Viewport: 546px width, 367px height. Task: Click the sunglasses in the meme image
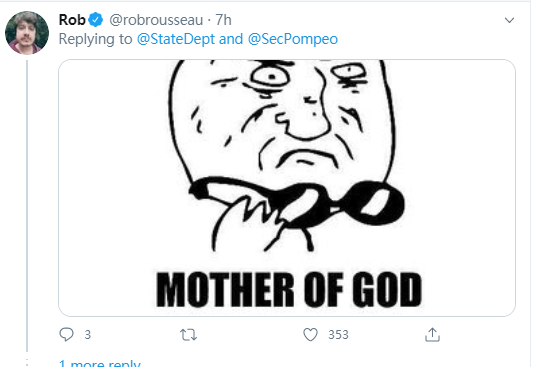(298, 201)
